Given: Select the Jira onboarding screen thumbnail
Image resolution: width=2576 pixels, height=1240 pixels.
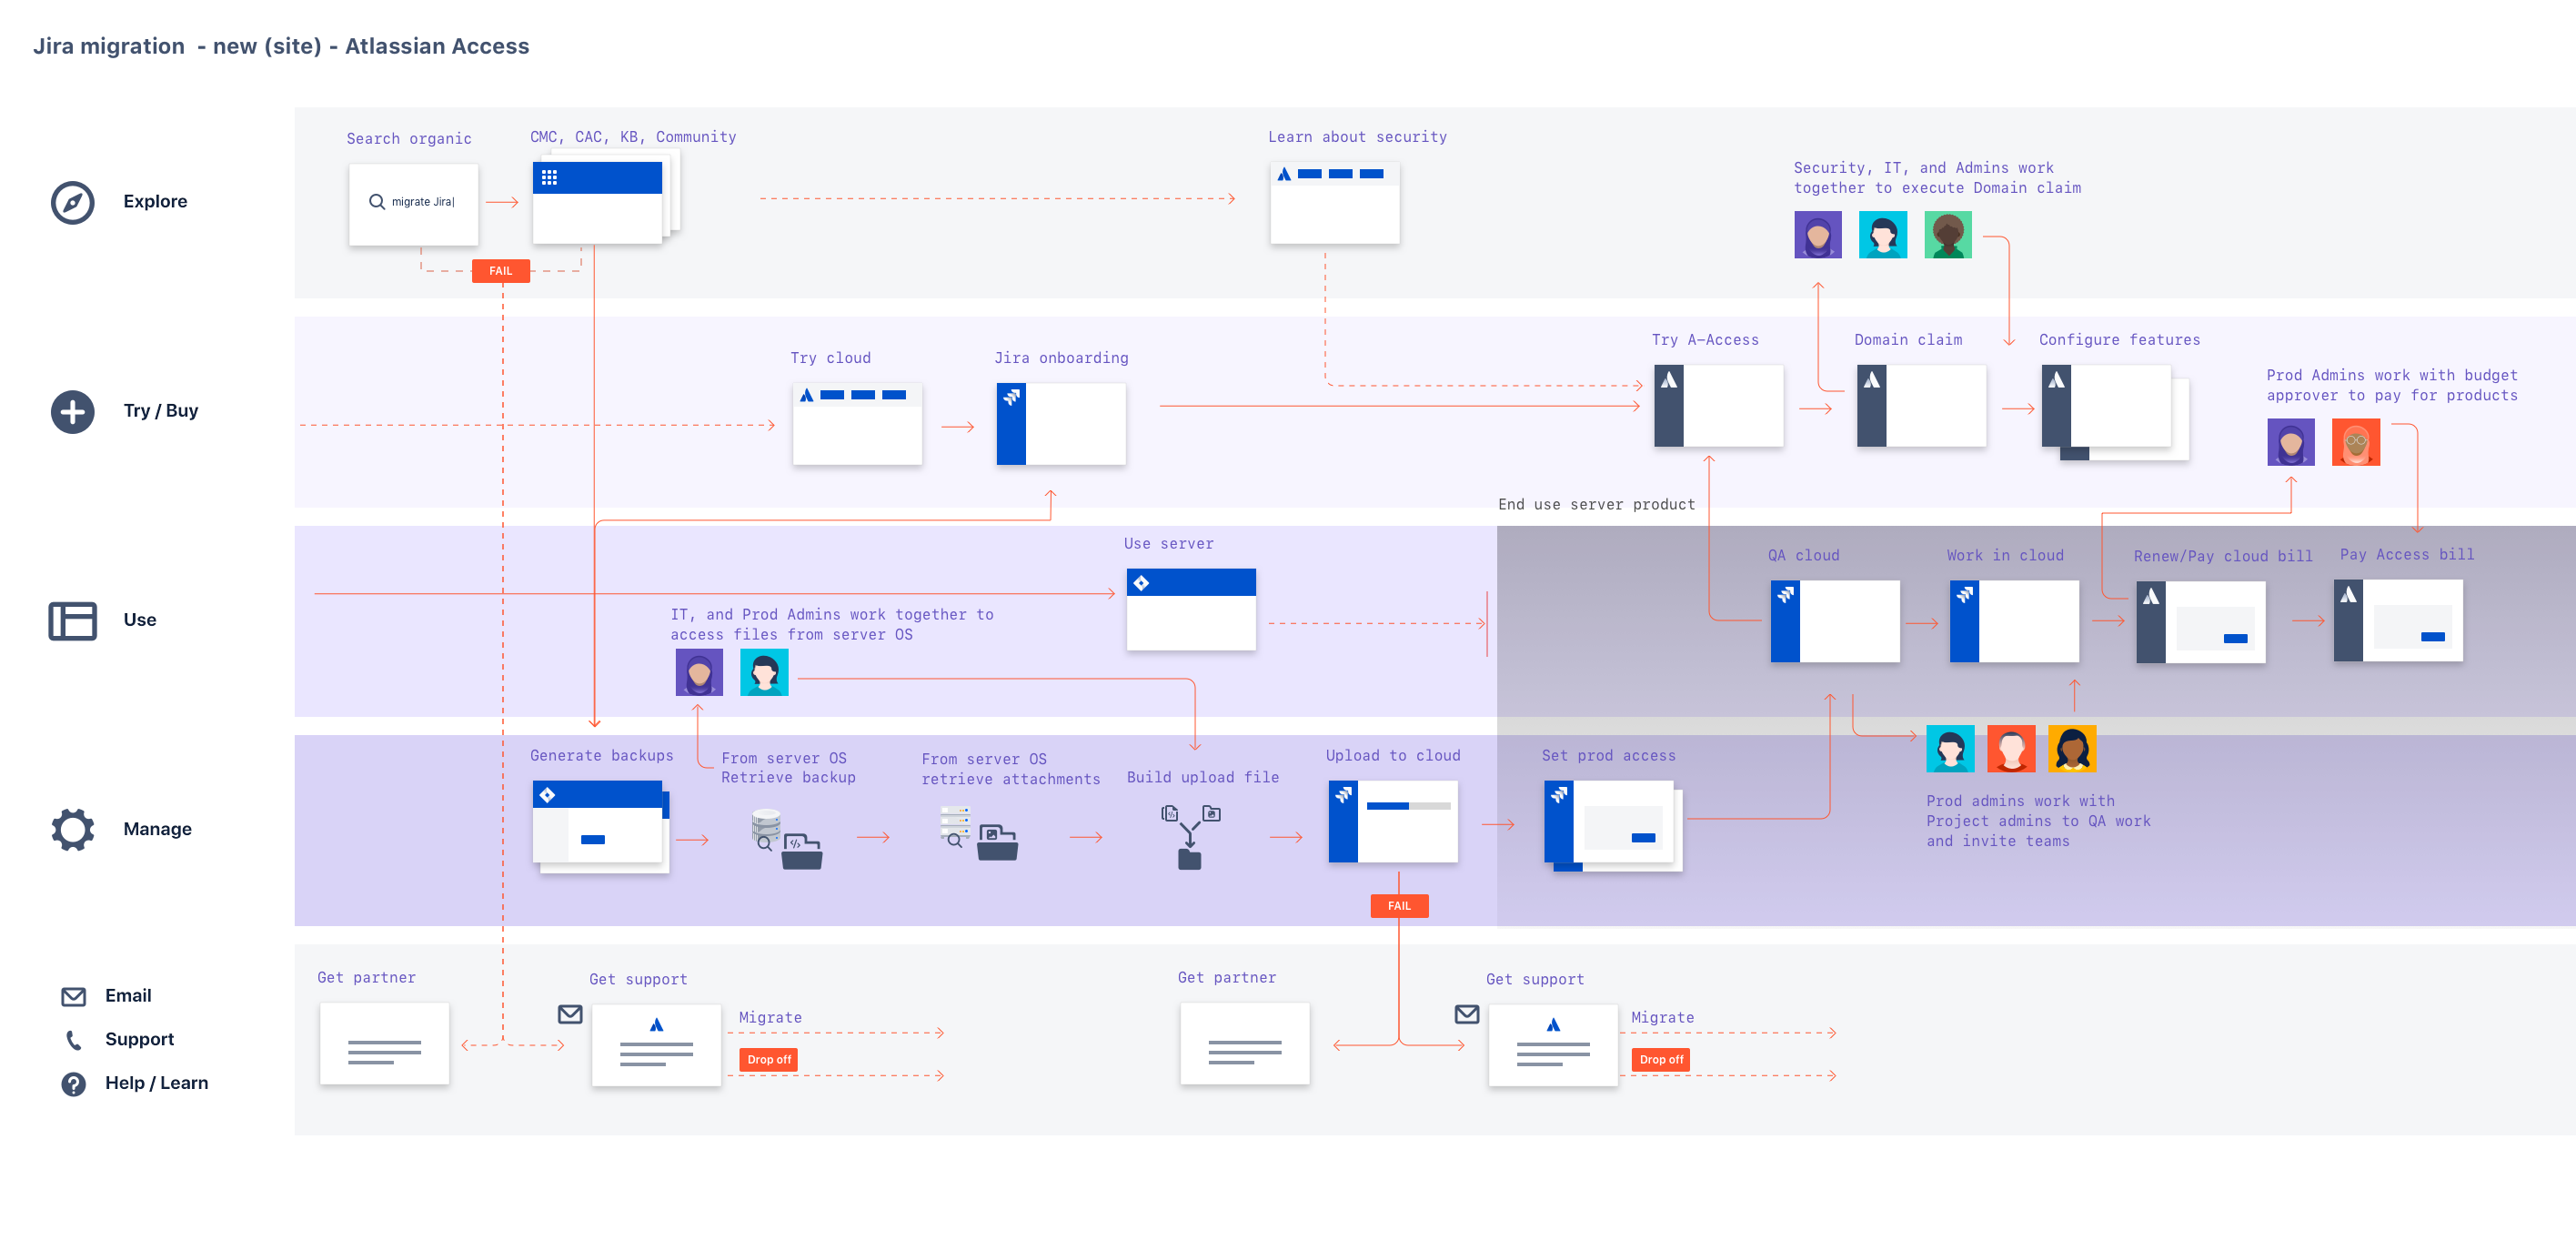Looking at the screenshot, I should (1061, 424).
